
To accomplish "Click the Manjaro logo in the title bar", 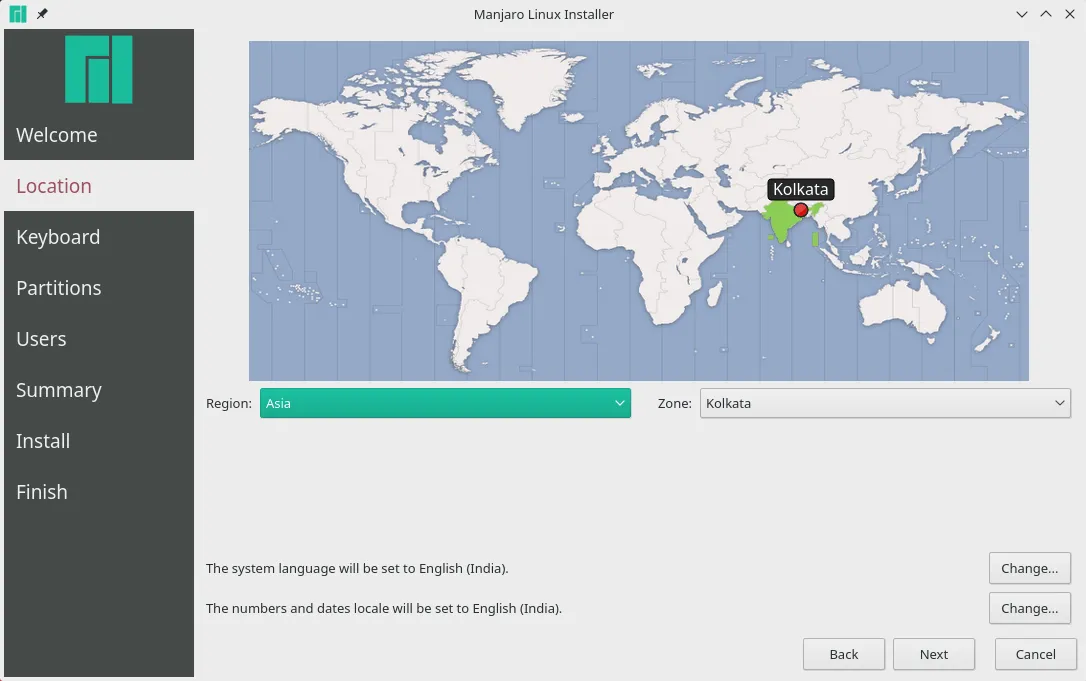I will click(18, 14).
